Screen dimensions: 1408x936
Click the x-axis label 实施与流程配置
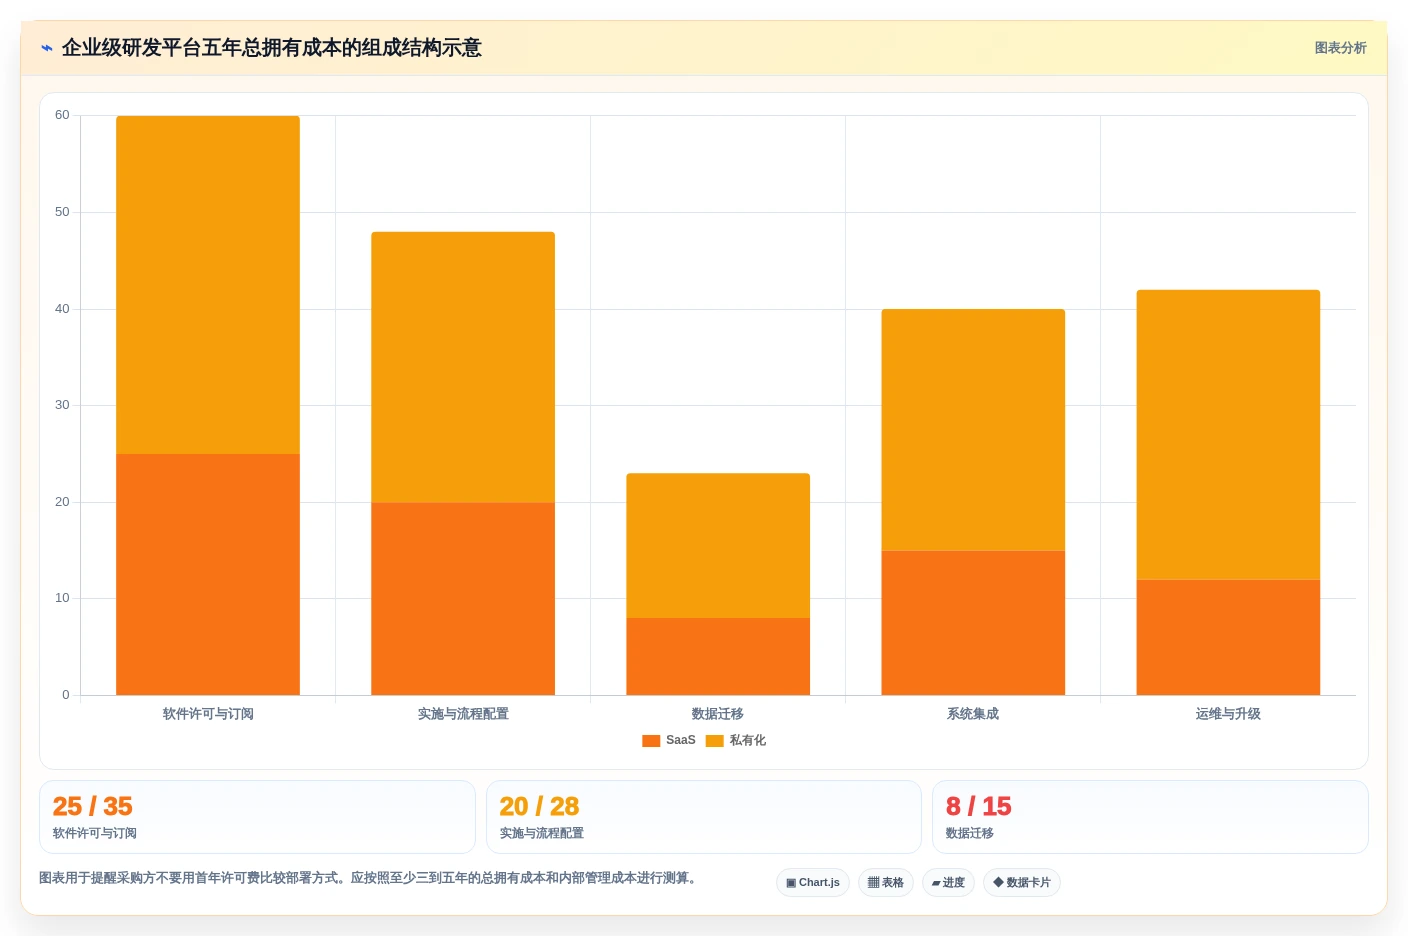(x=463, y=714)
